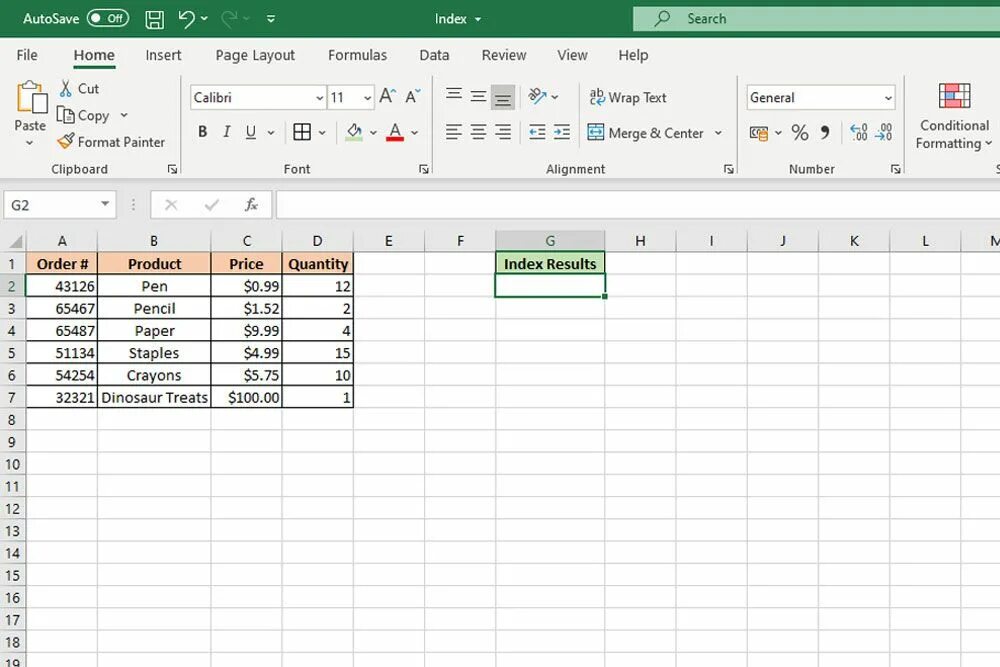The width and height of the screenshot is (1000, 667).
Task: Click the Paste clipboard icon
Action: point(31,97)
